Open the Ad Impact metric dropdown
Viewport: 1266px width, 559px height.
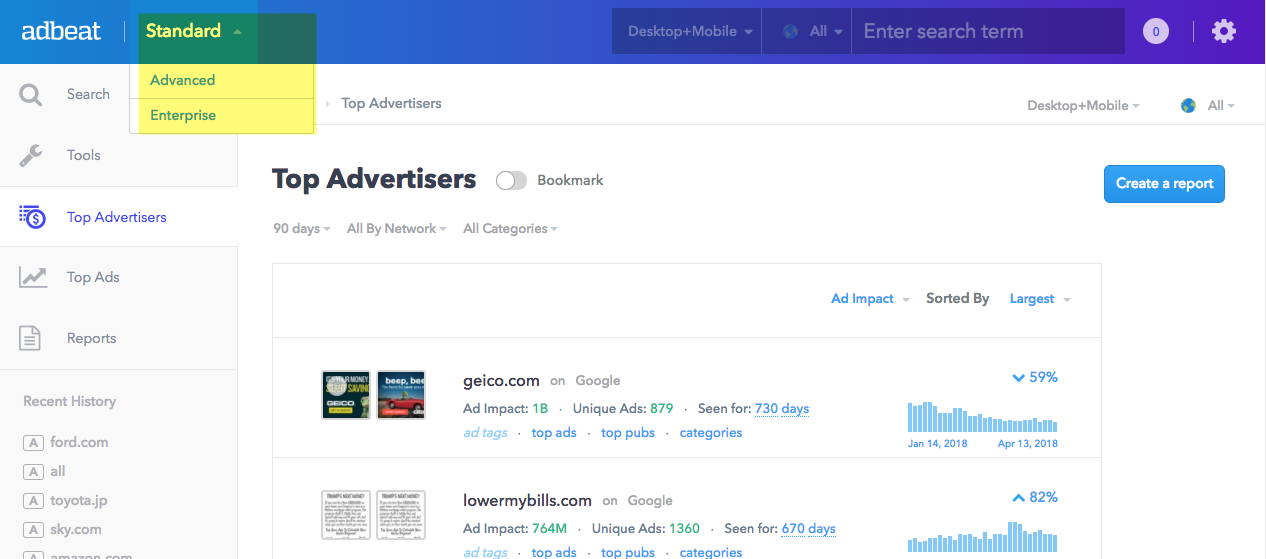(870, 299)
